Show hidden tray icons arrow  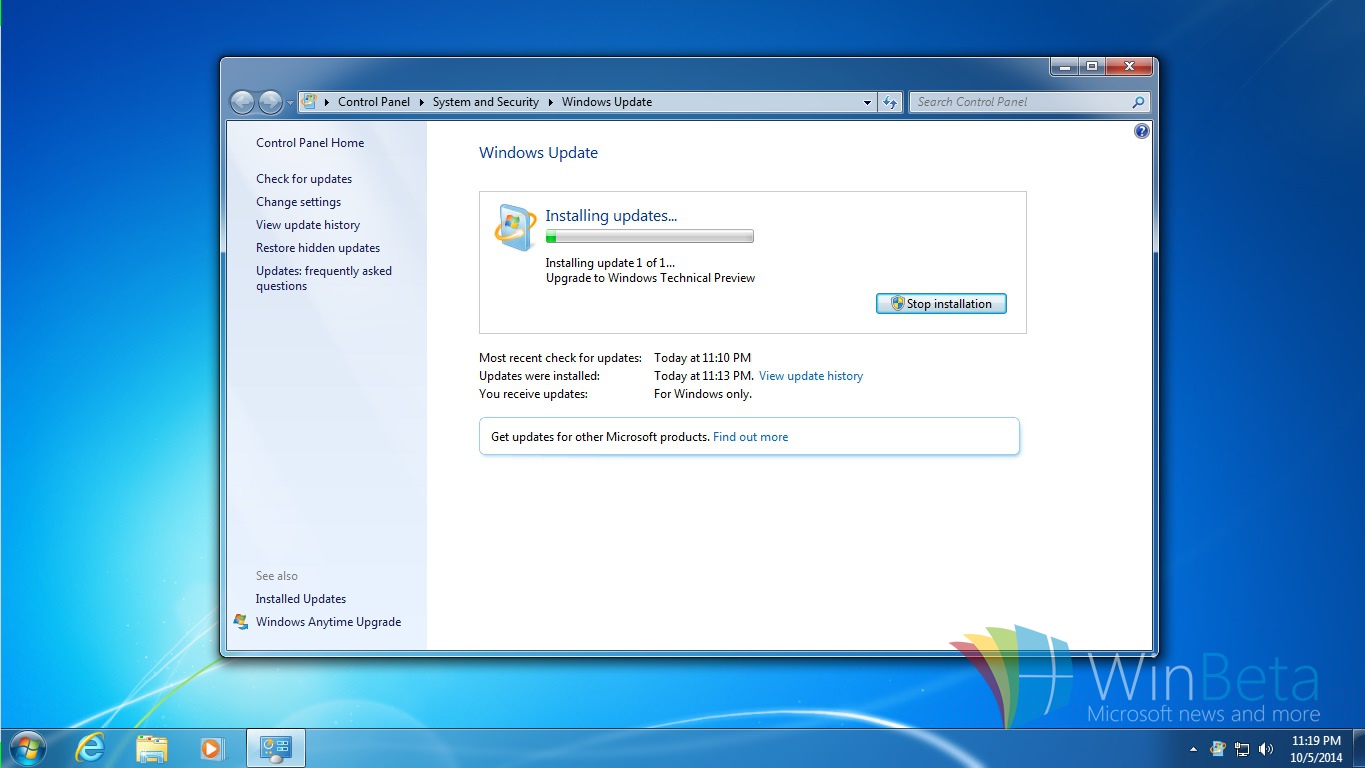pos(1193,749)
